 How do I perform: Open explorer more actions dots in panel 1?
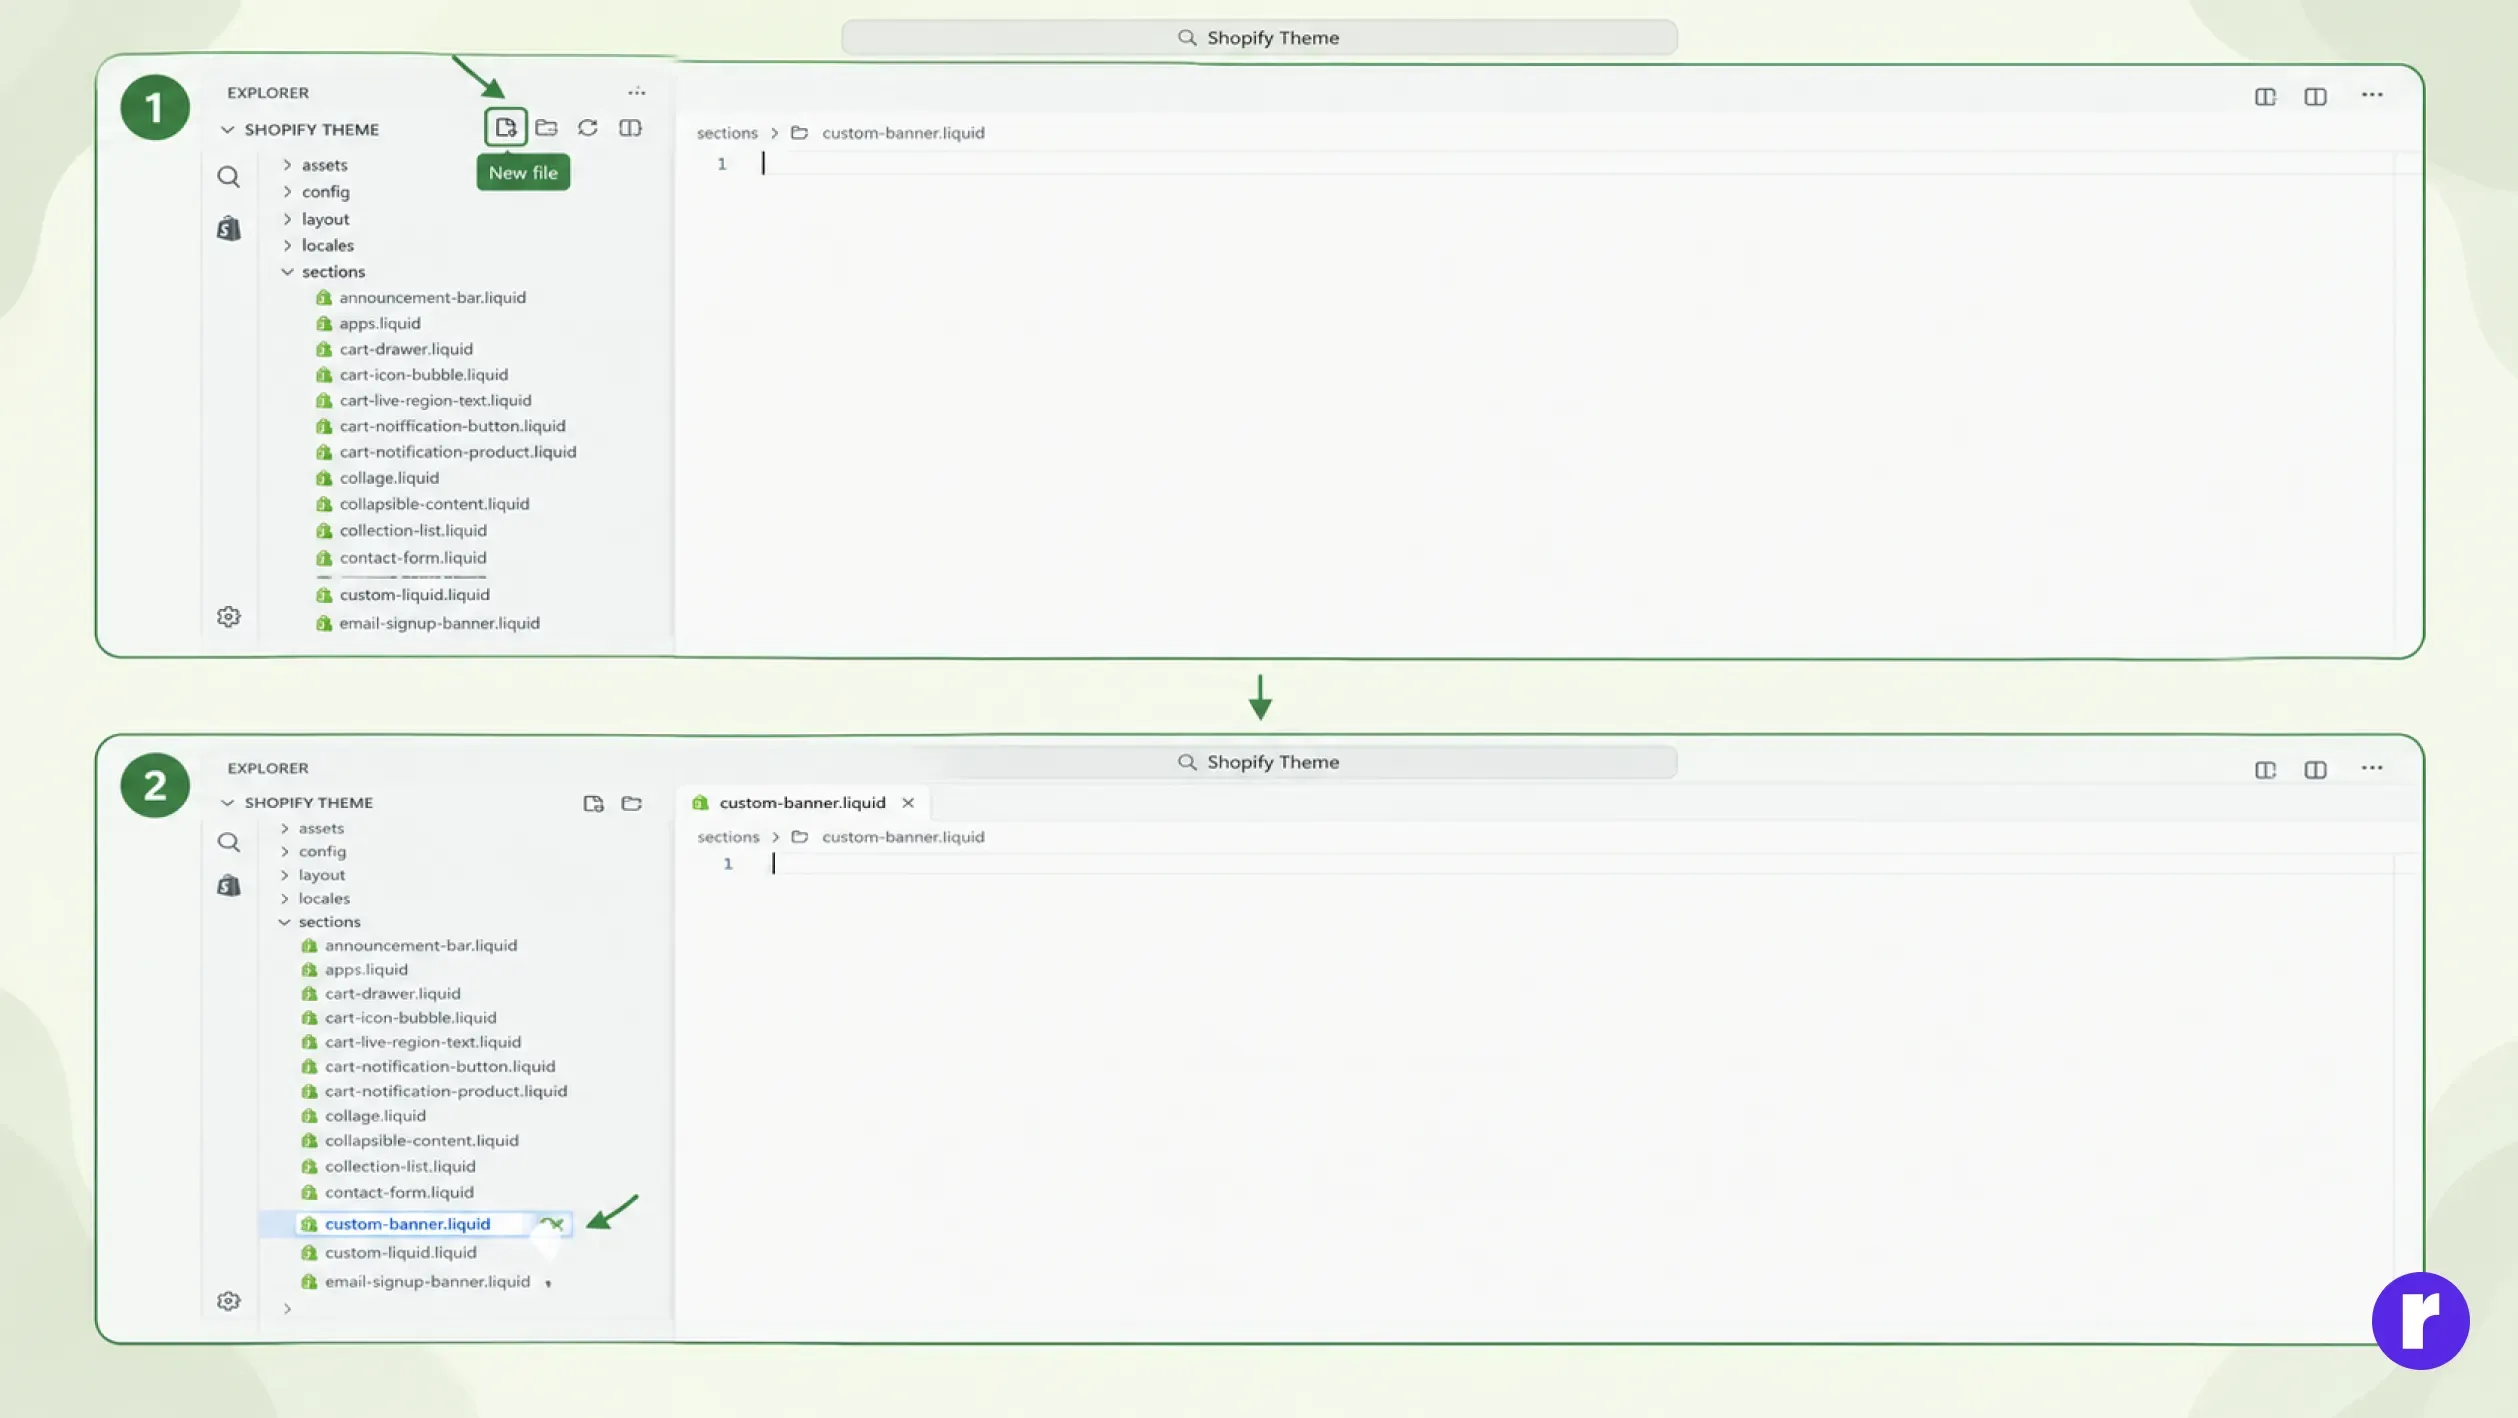pyautogui.click(x=637, y=92)
